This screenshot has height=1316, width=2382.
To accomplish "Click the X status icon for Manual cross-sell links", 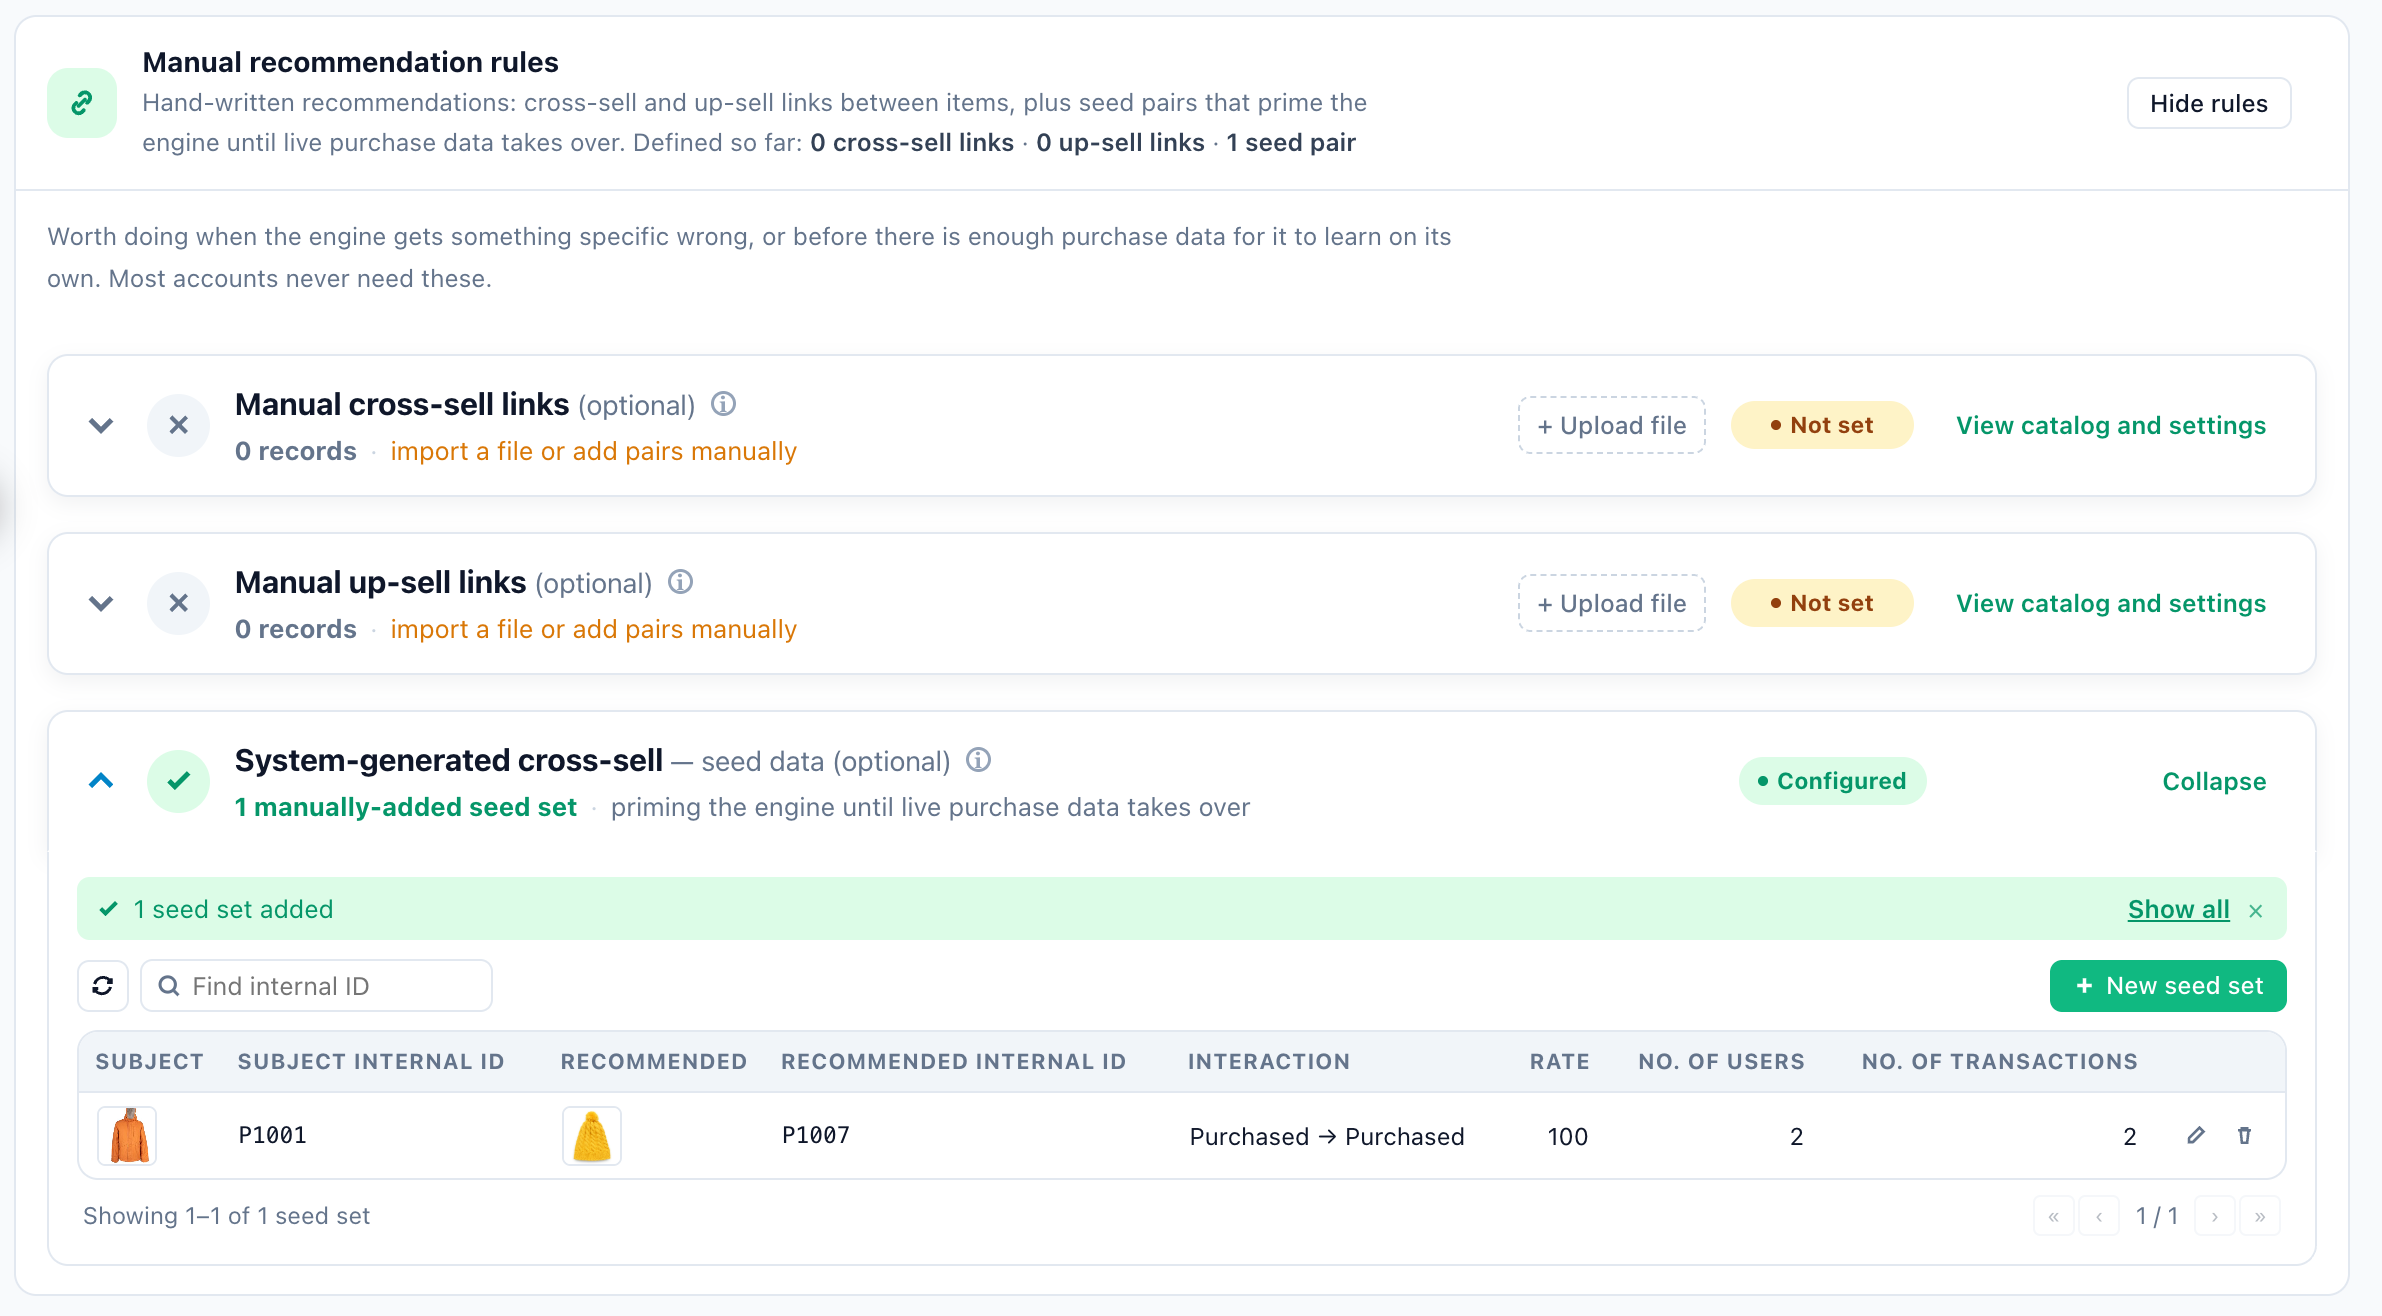I will [x=178, y=425].
